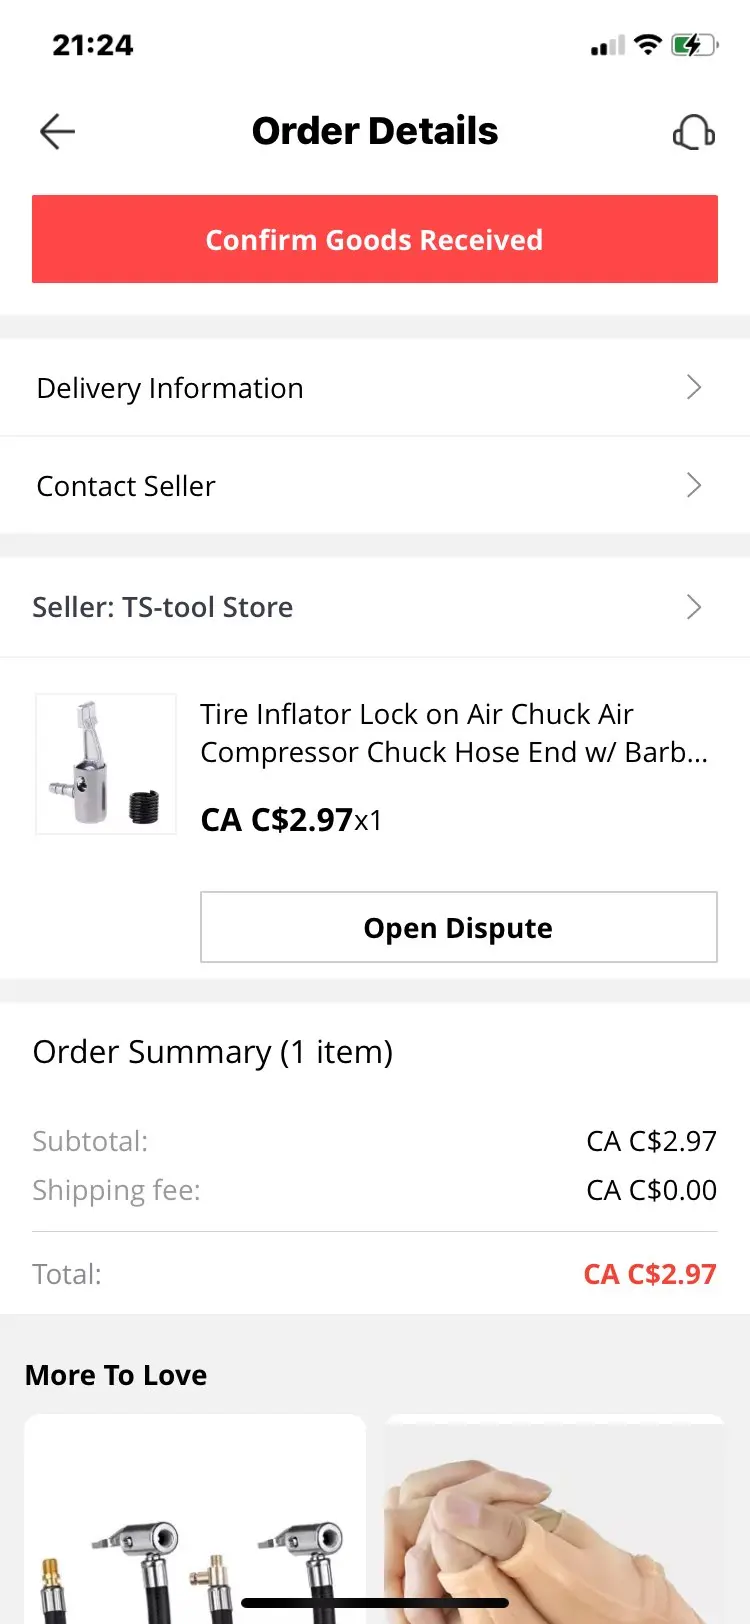Tap the red total price amount
Screen dimensions: 750x1624
click(x=650, y=1274)
